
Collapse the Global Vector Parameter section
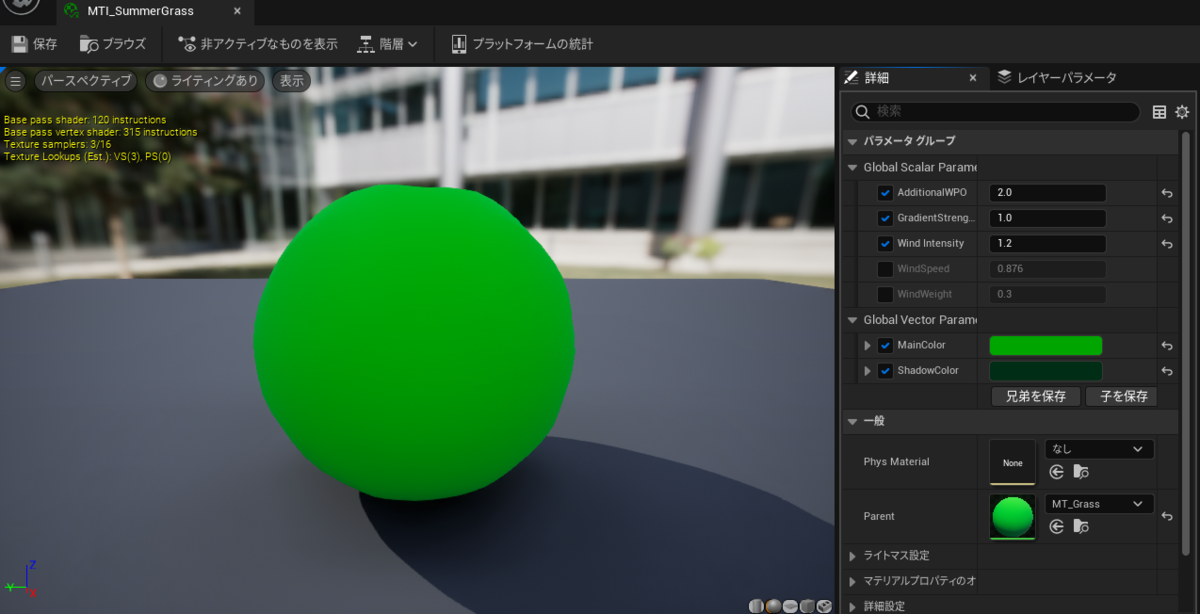853,320
